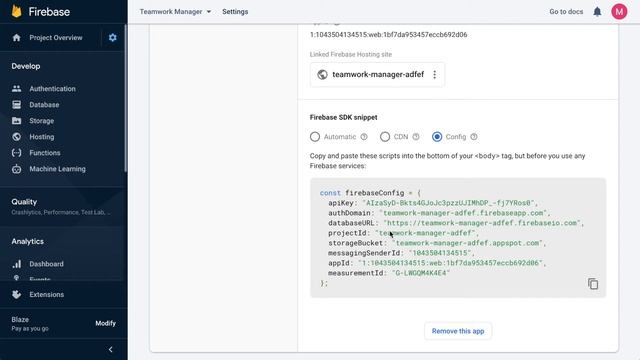This screenshot has height=360, width=640.
Task: Click the Machine Learning robot icon
Action: [16, 169]
